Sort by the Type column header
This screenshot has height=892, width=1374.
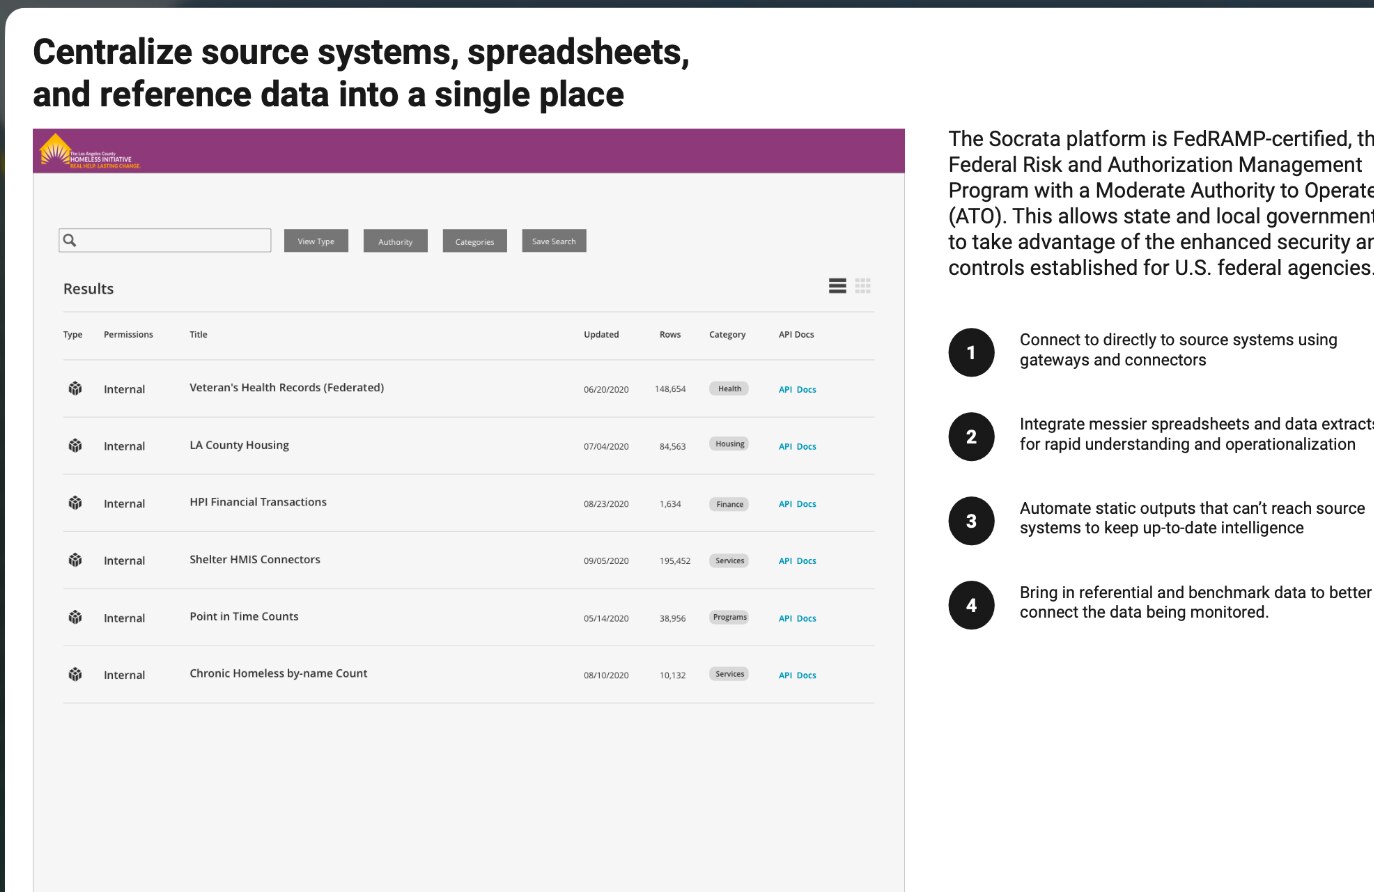[73, 335]
